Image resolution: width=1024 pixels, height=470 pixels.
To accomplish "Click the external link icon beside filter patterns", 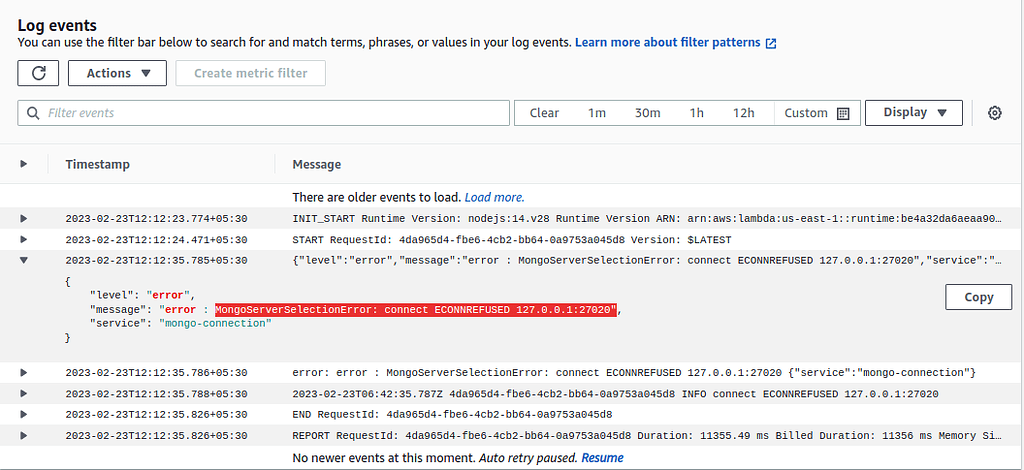I will coord(771,44).
